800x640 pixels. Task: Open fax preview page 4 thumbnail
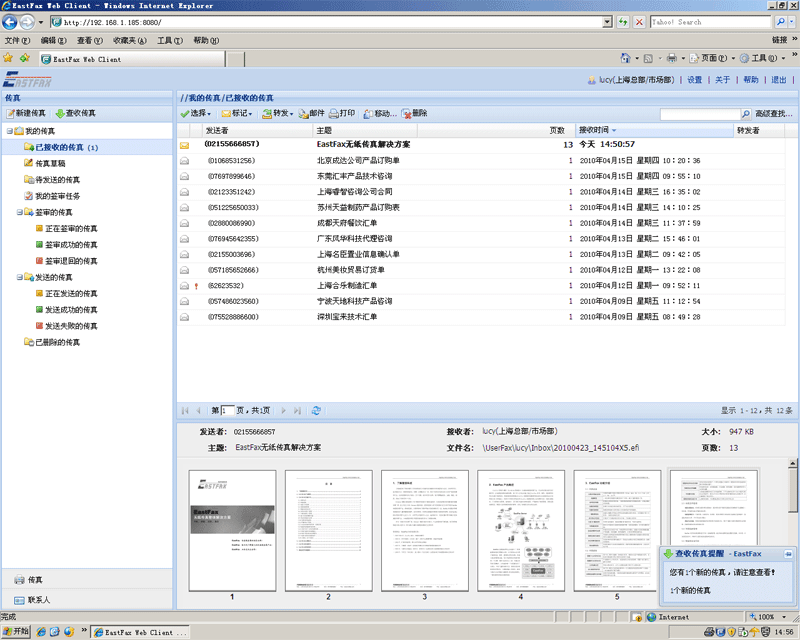[x=521, y=531]
